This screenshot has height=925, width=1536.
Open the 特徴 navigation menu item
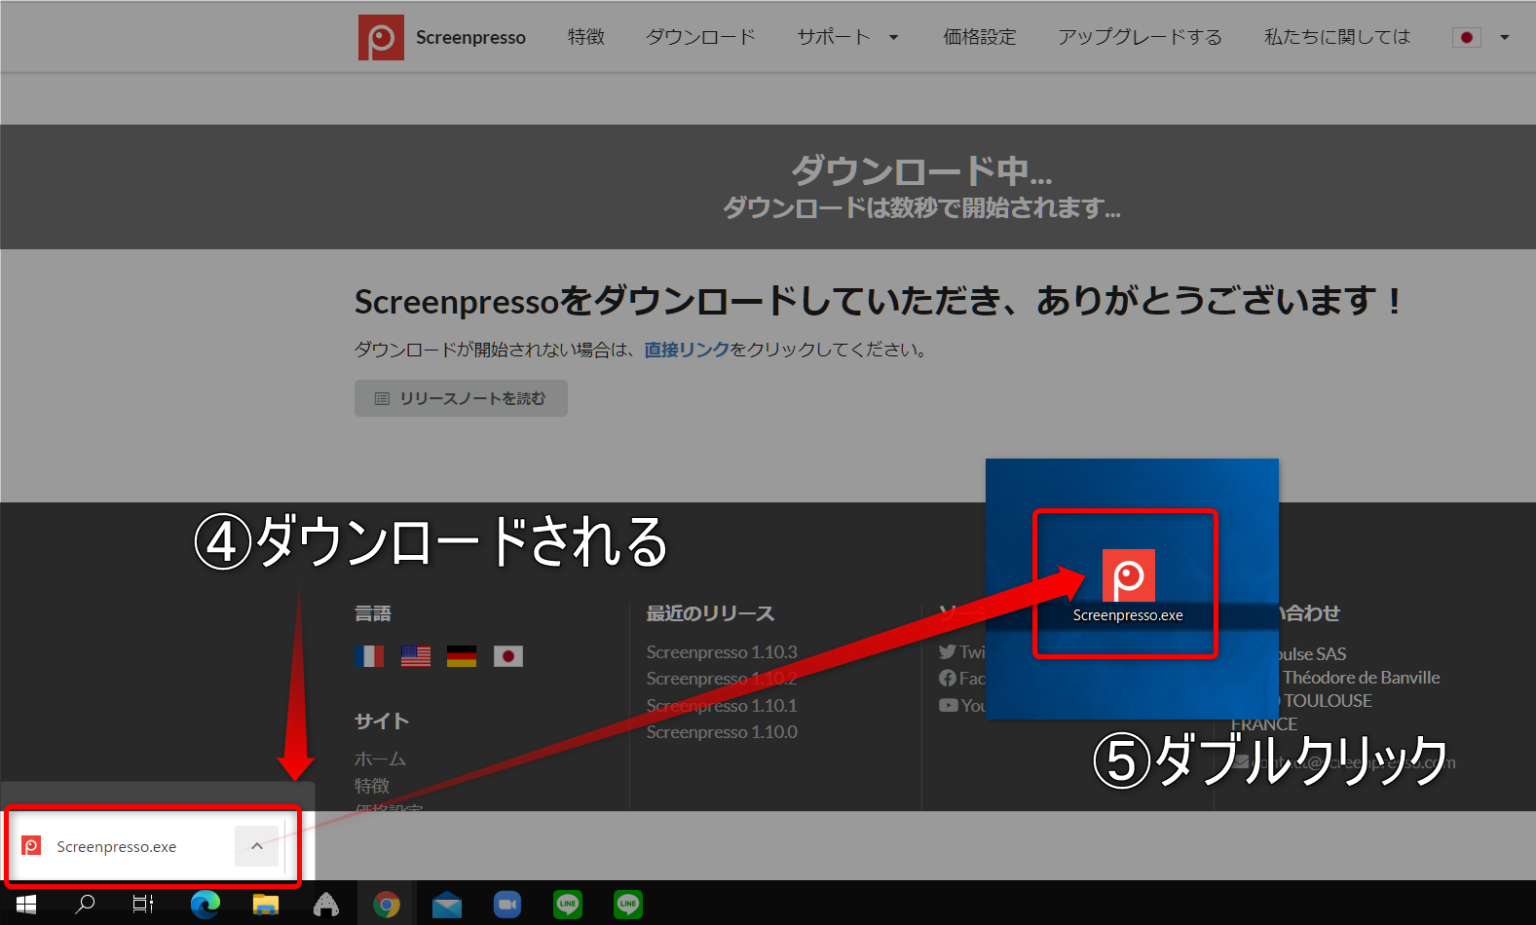586,37
